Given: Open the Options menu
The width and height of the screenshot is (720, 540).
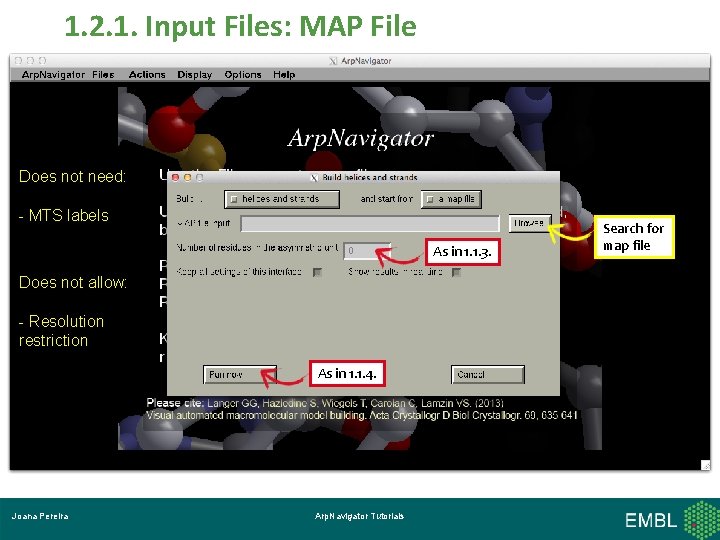Looking at the screenshot, I should tap(243, 74).
